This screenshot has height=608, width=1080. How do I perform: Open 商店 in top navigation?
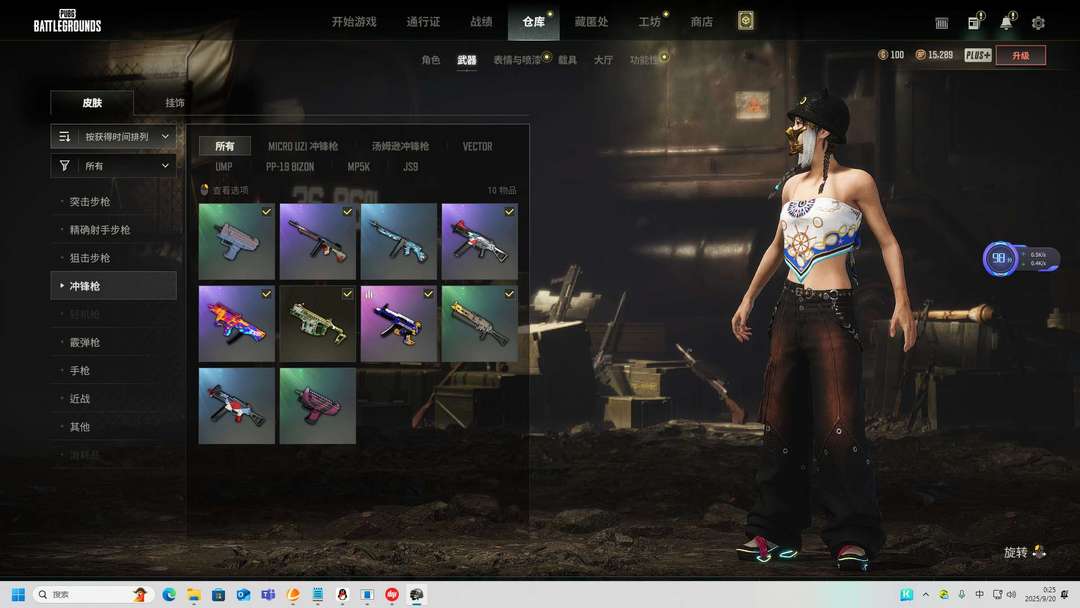tap(701, 22)
